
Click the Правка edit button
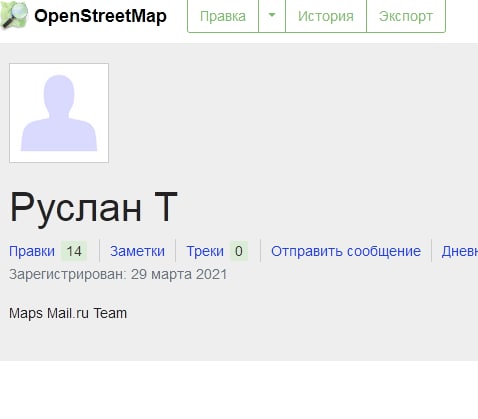point(223,16)
